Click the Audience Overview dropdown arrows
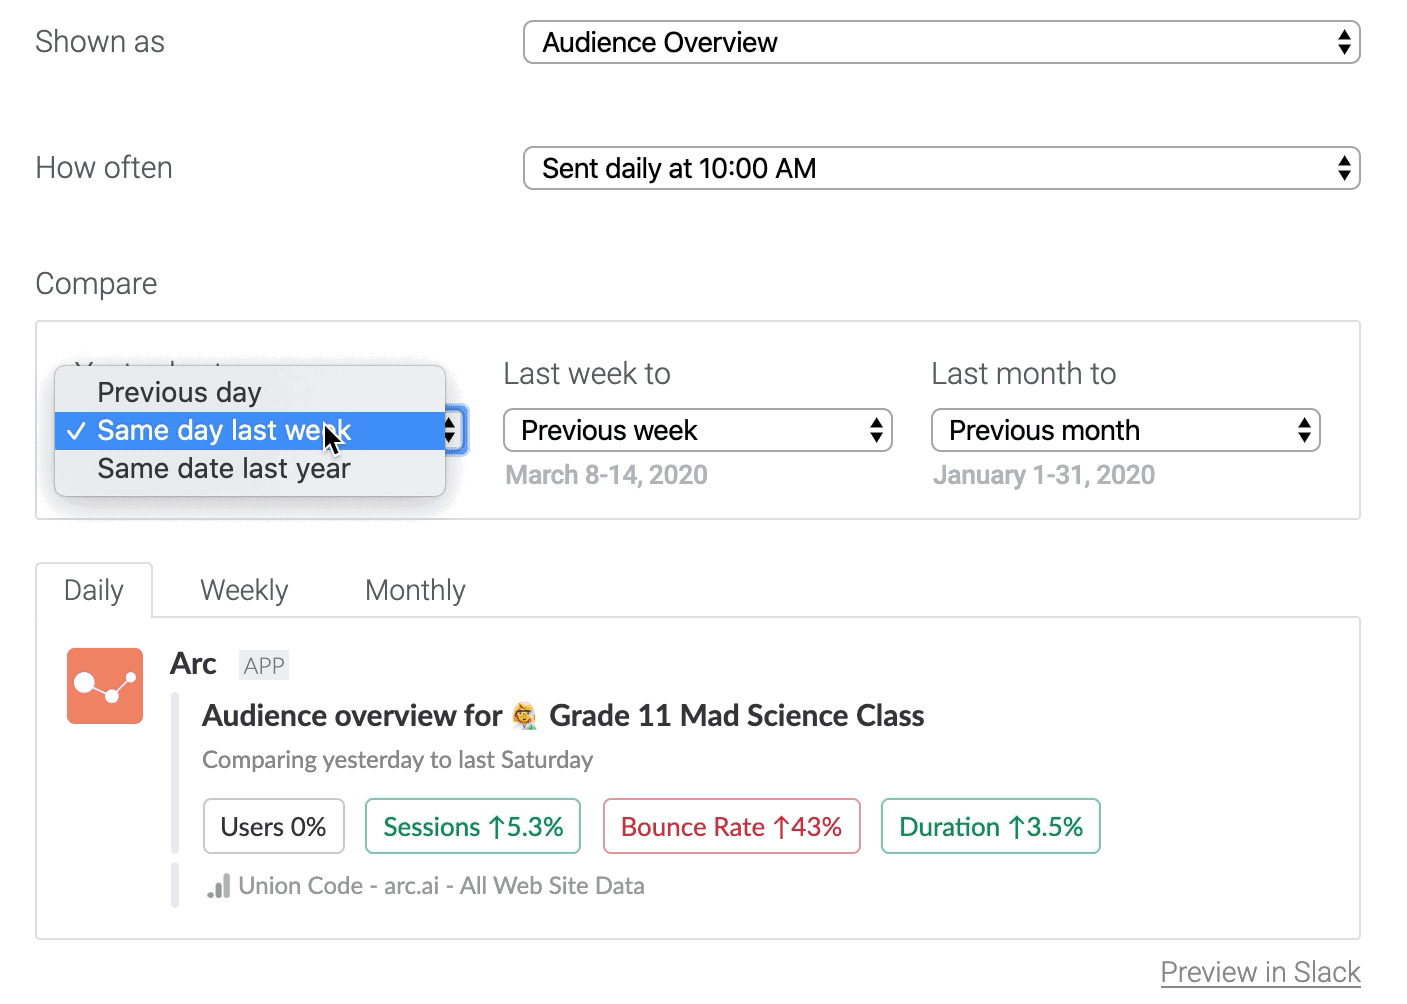The image size is (1407, 1004). 1344,42
